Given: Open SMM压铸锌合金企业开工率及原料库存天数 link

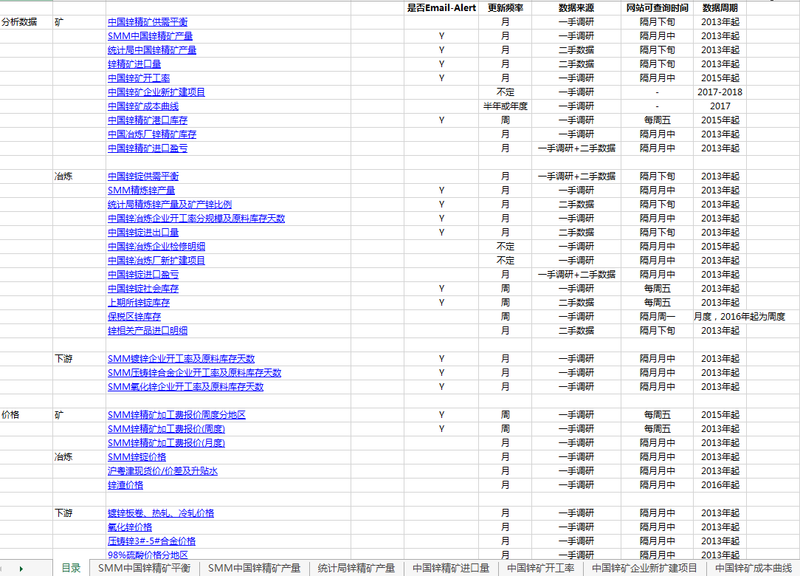Looking at the screenshot, I should (x=194, y=373).
